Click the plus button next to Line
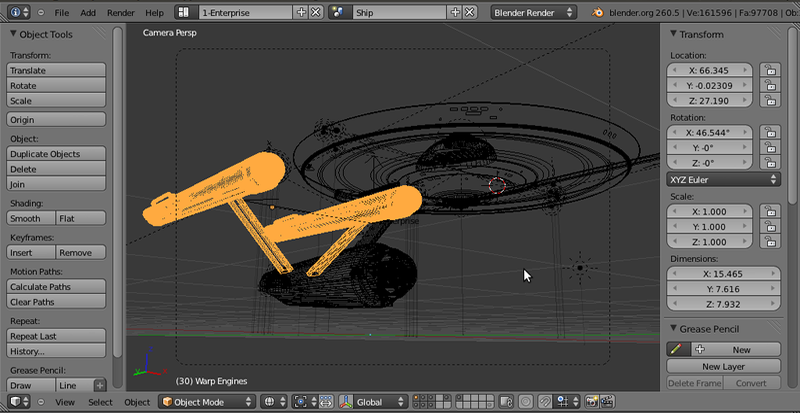Image resolution: width=800 pixels, height=413 pixels. (100, 385)
